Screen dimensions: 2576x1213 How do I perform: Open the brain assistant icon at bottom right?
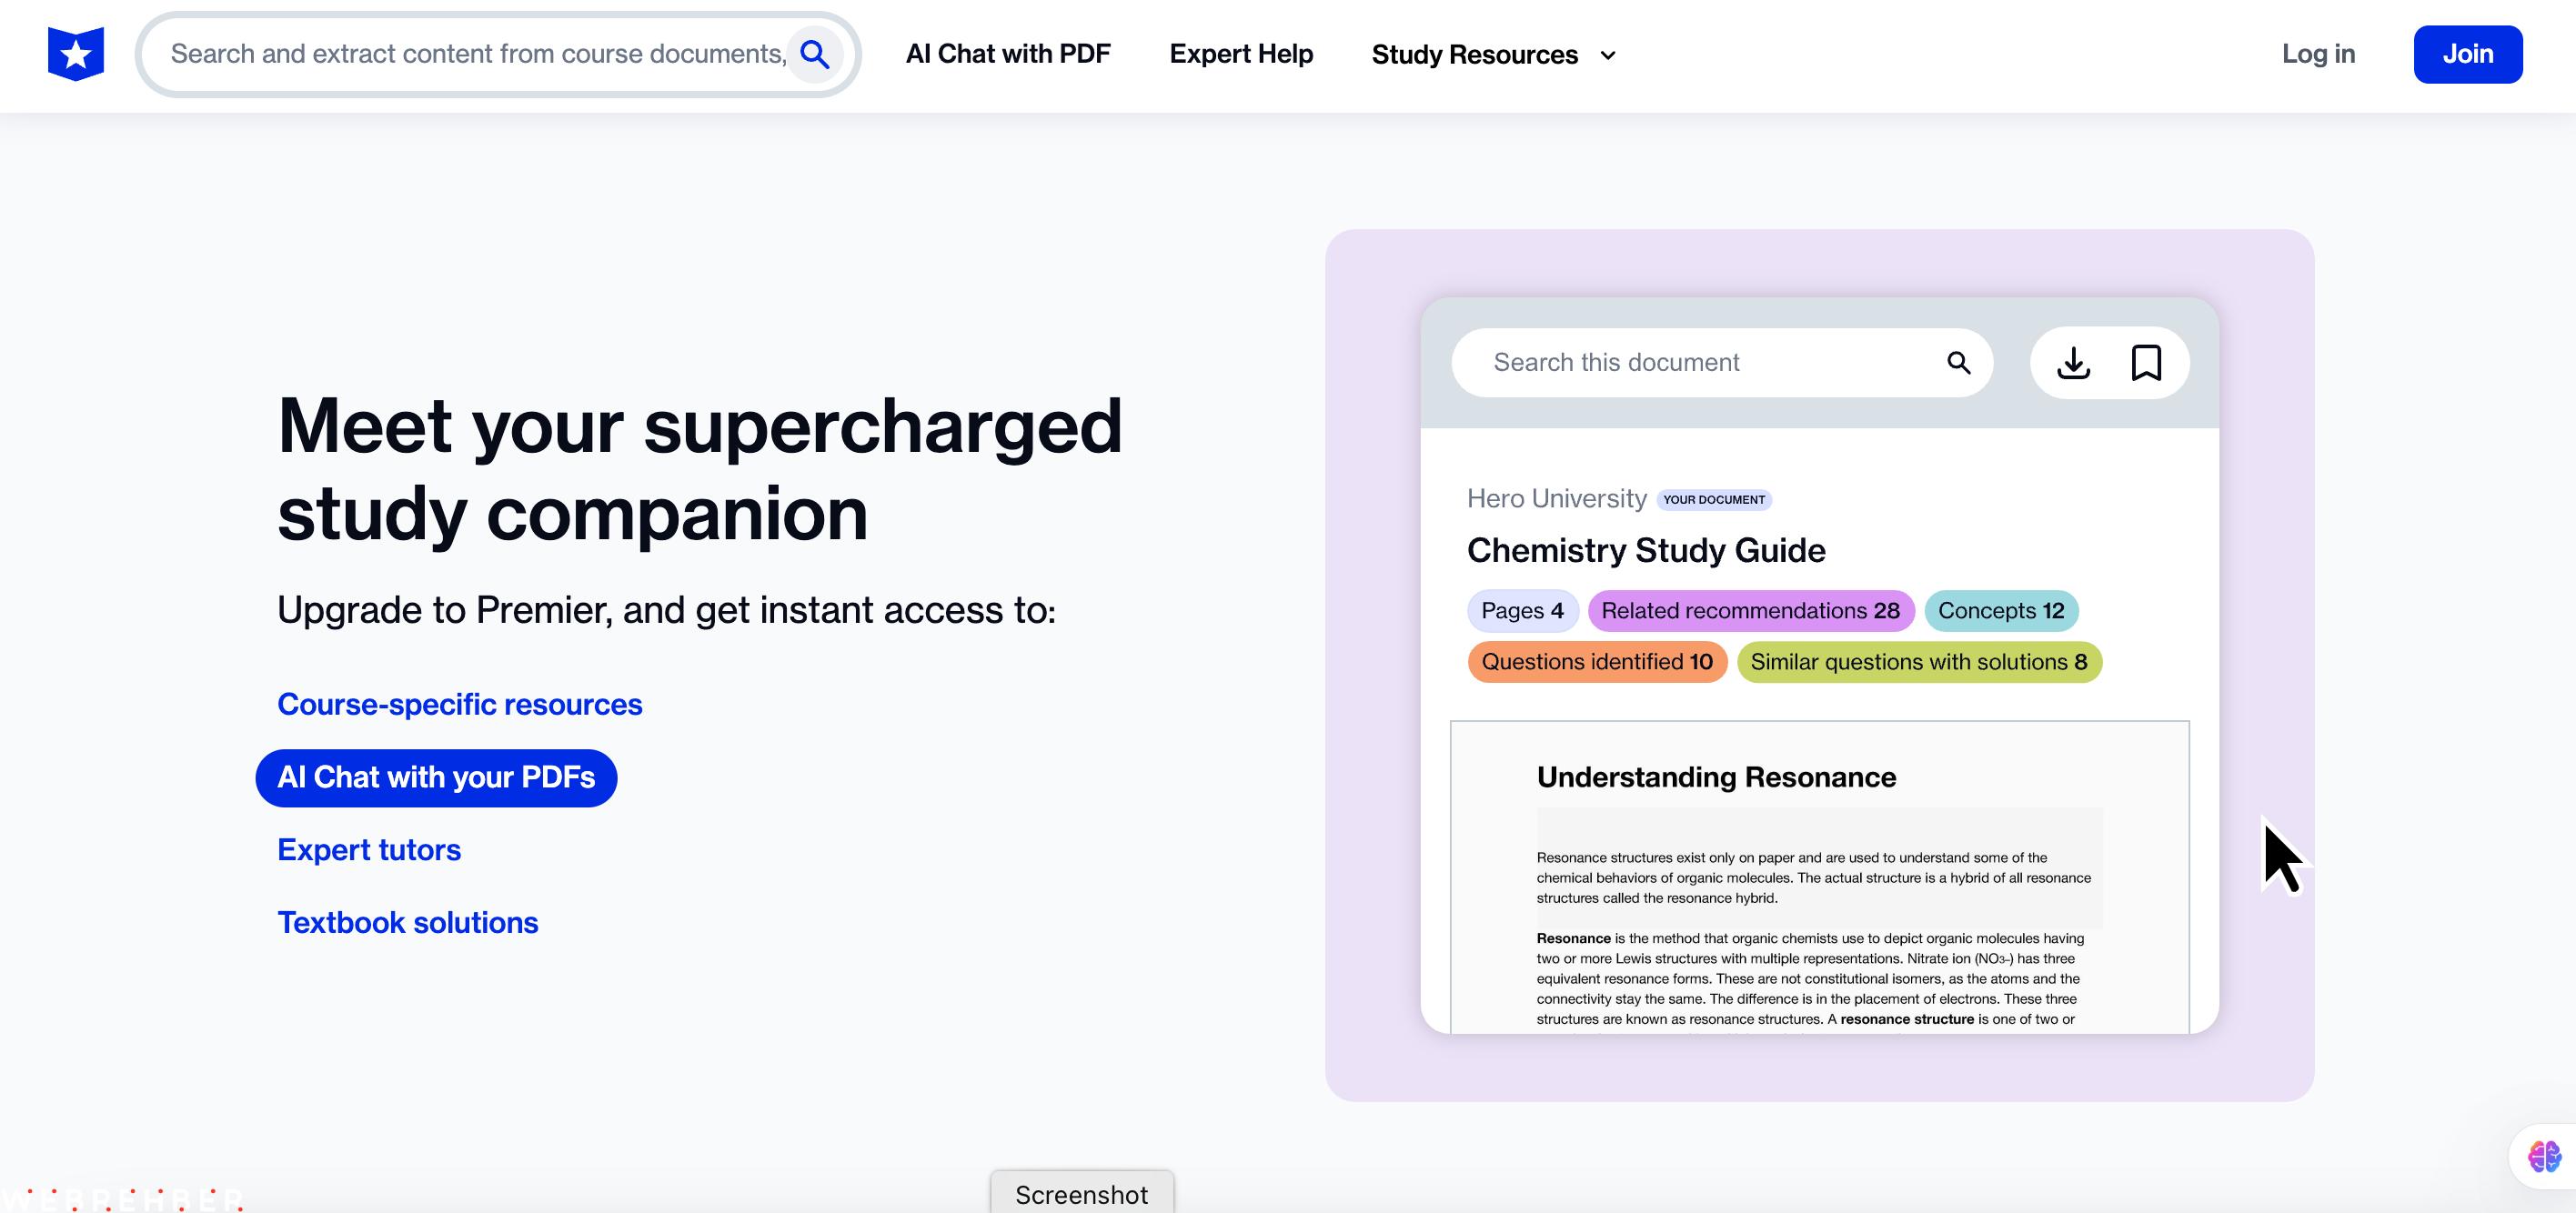(x=2544, y=1156)
